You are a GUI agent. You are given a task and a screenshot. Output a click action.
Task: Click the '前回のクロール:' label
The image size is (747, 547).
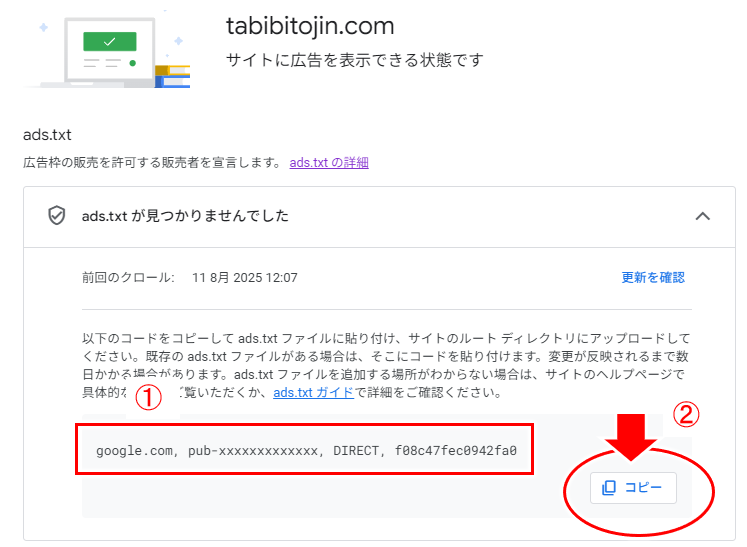pyautogui.click(x=128, y=277)
